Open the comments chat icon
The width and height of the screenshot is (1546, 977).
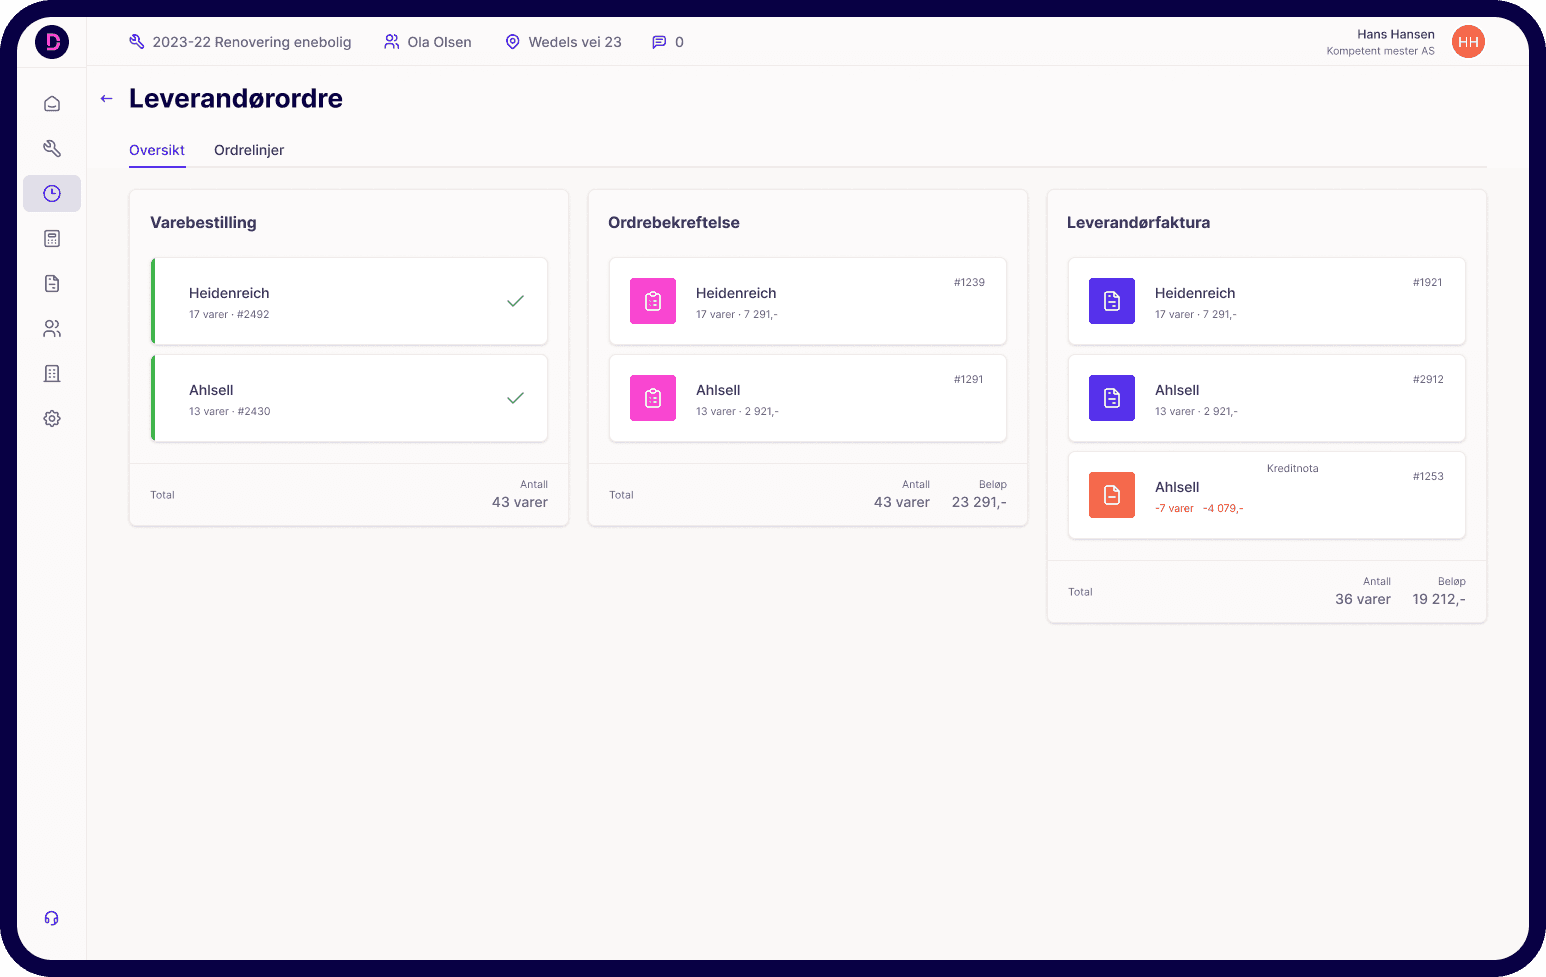point(659,42)
